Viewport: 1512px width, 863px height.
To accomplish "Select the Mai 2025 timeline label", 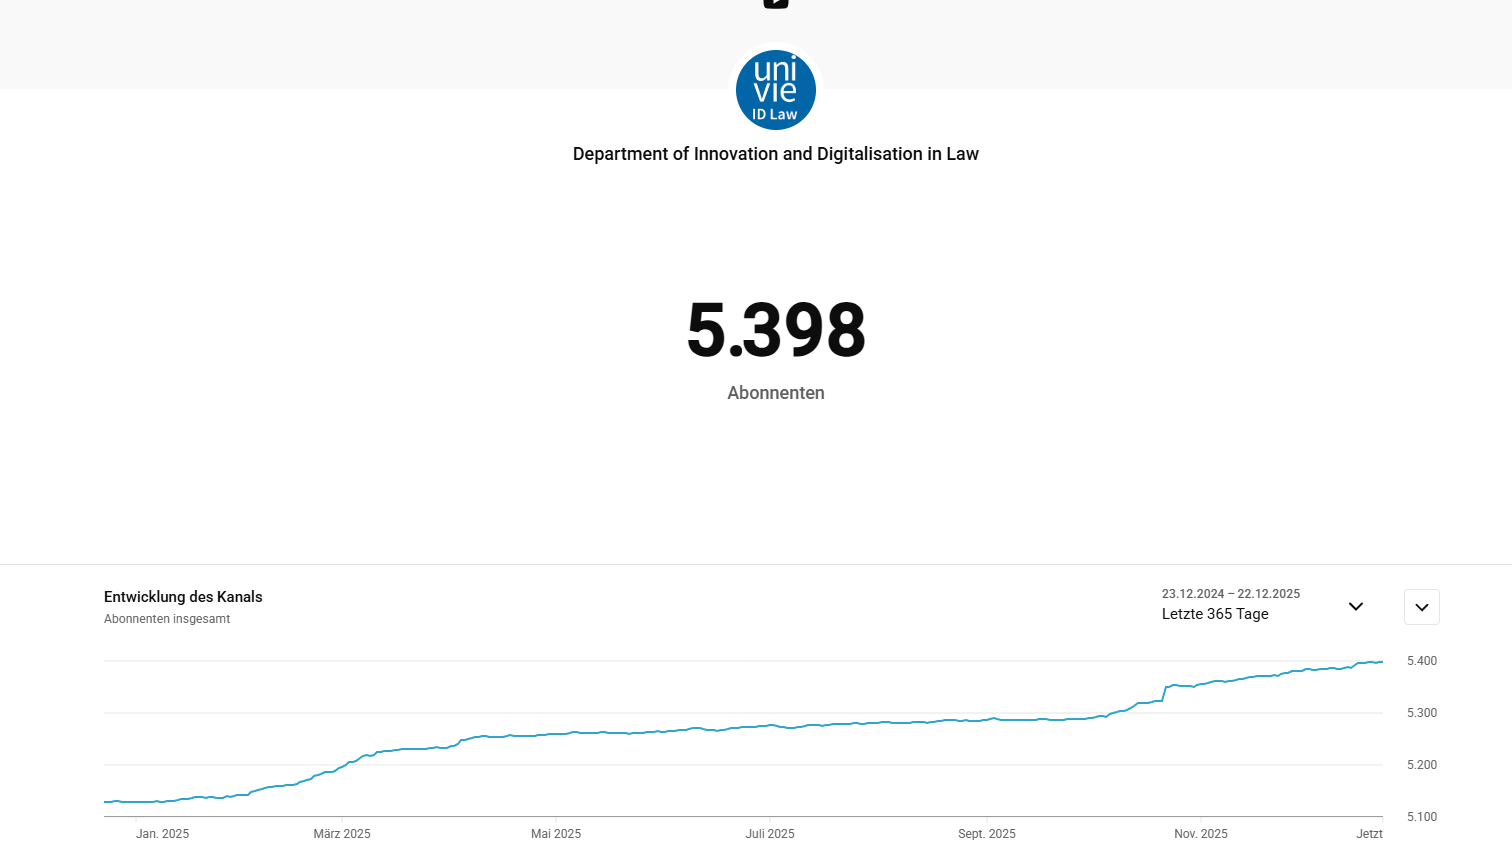I will click(556, 834).
